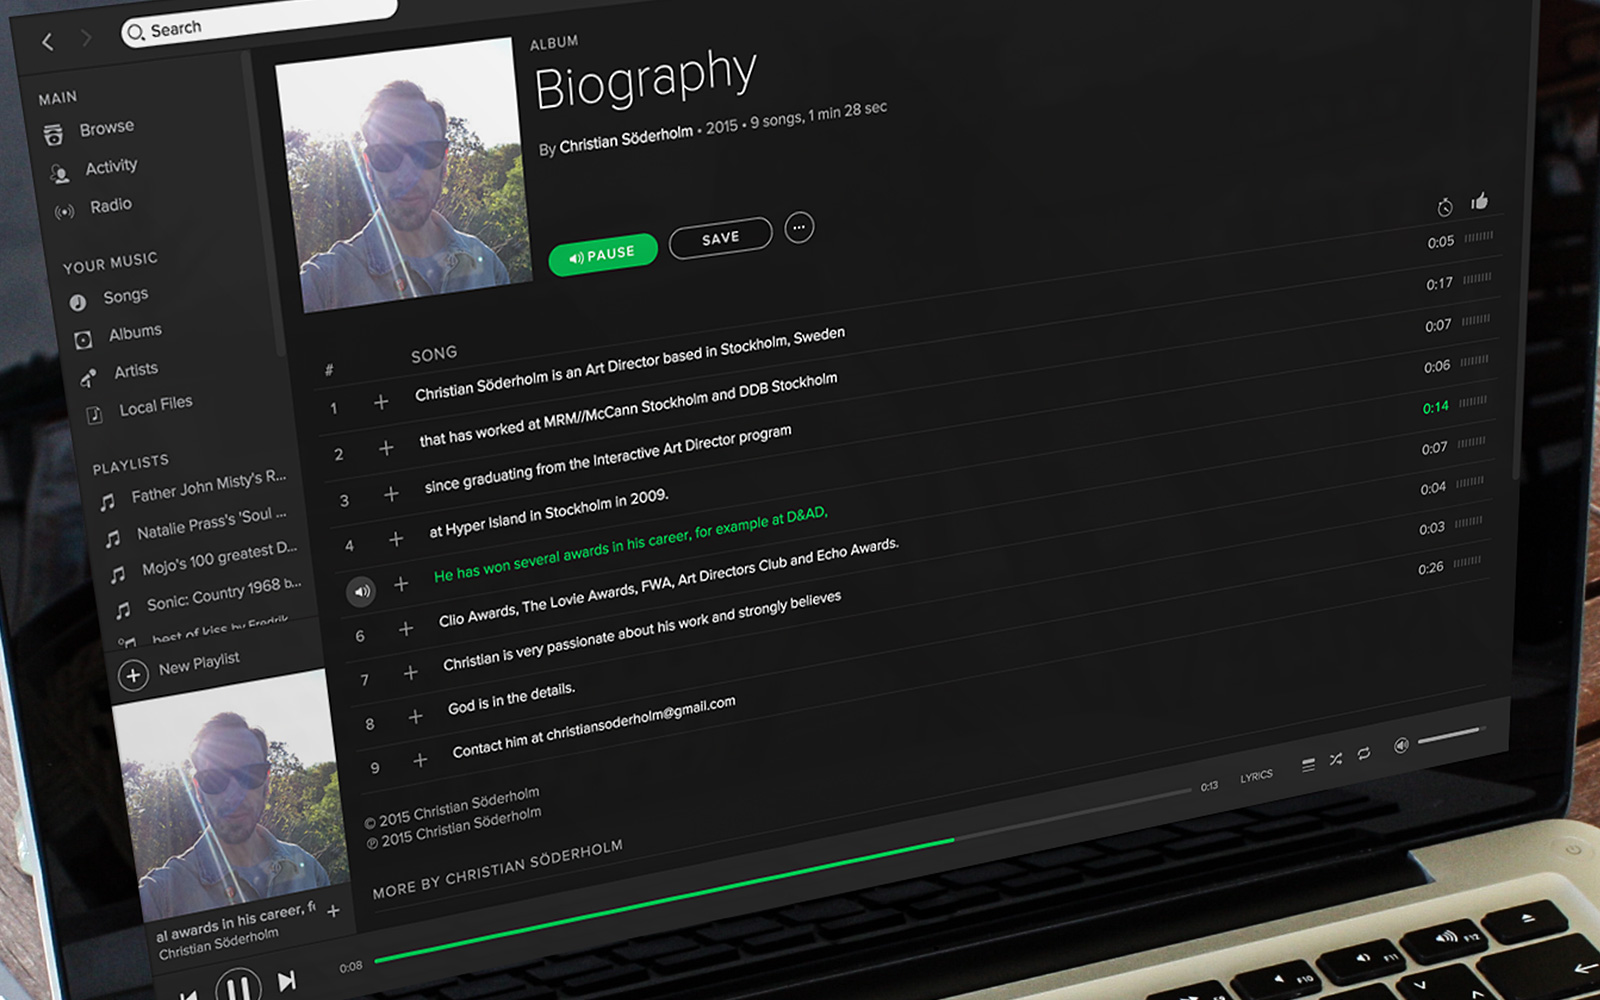1600x1000 pixels.
Task: Select song 'Christian is very passionate'
Action: (642, 631)
